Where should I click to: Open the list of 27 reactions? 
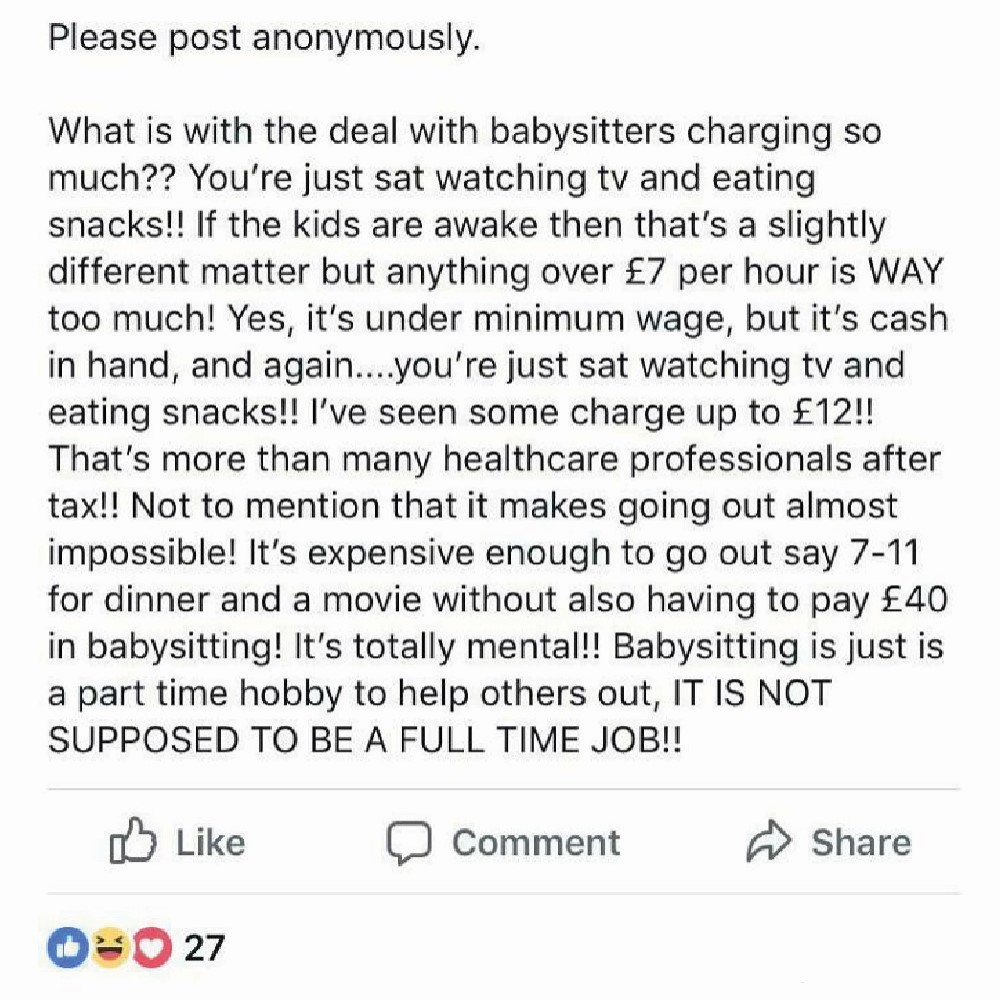[x=205, y=947]
